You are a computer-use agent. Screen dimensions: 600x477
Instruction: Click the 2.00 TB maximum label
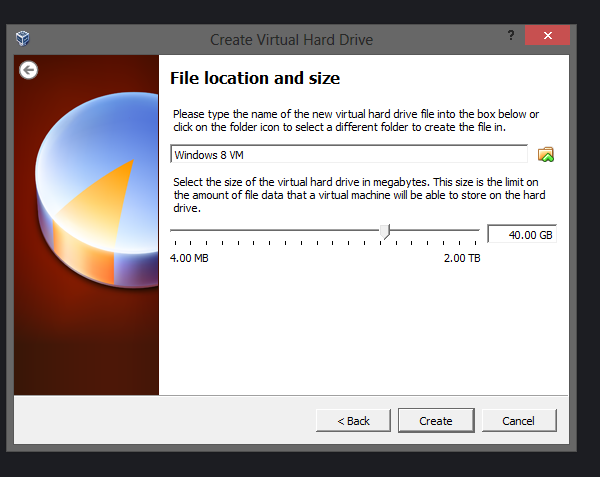(x=462, y=258)
